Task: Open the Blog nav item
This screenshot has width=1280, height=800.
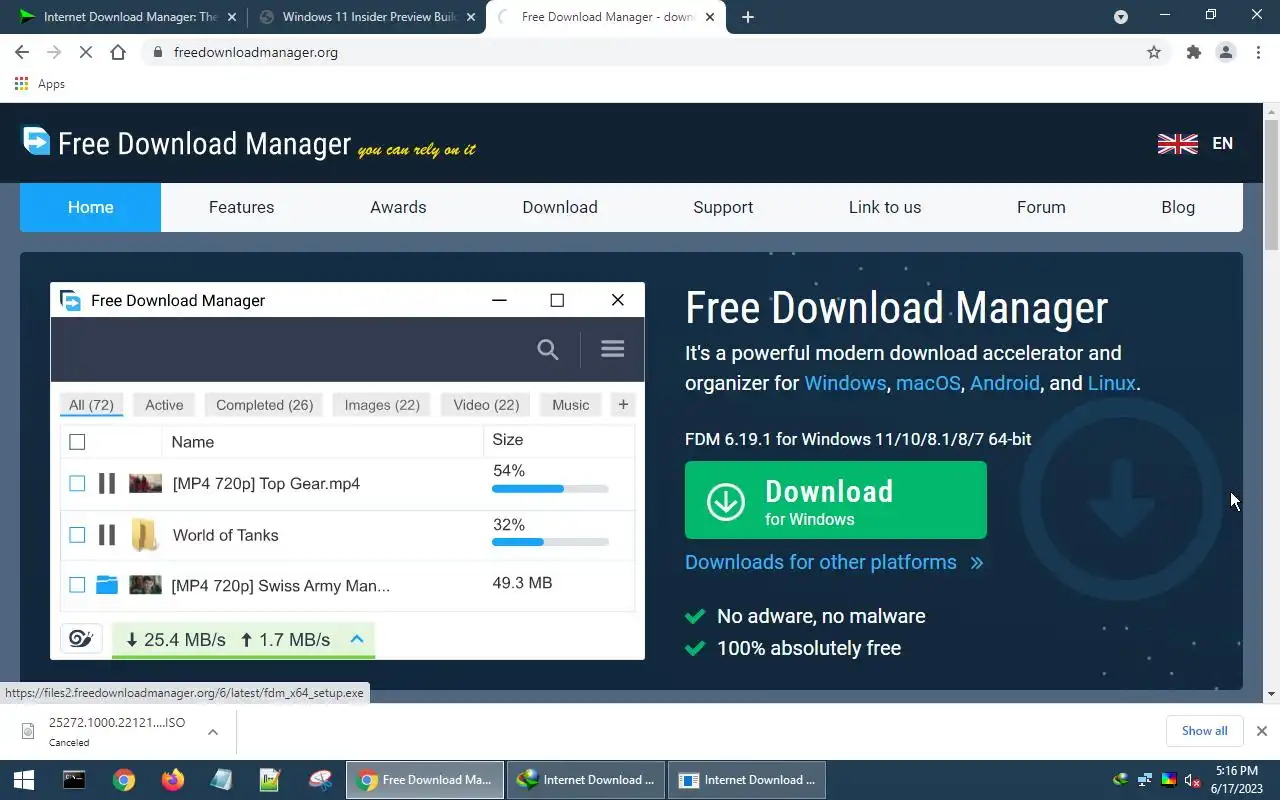Action: (x=1178, y=207)
